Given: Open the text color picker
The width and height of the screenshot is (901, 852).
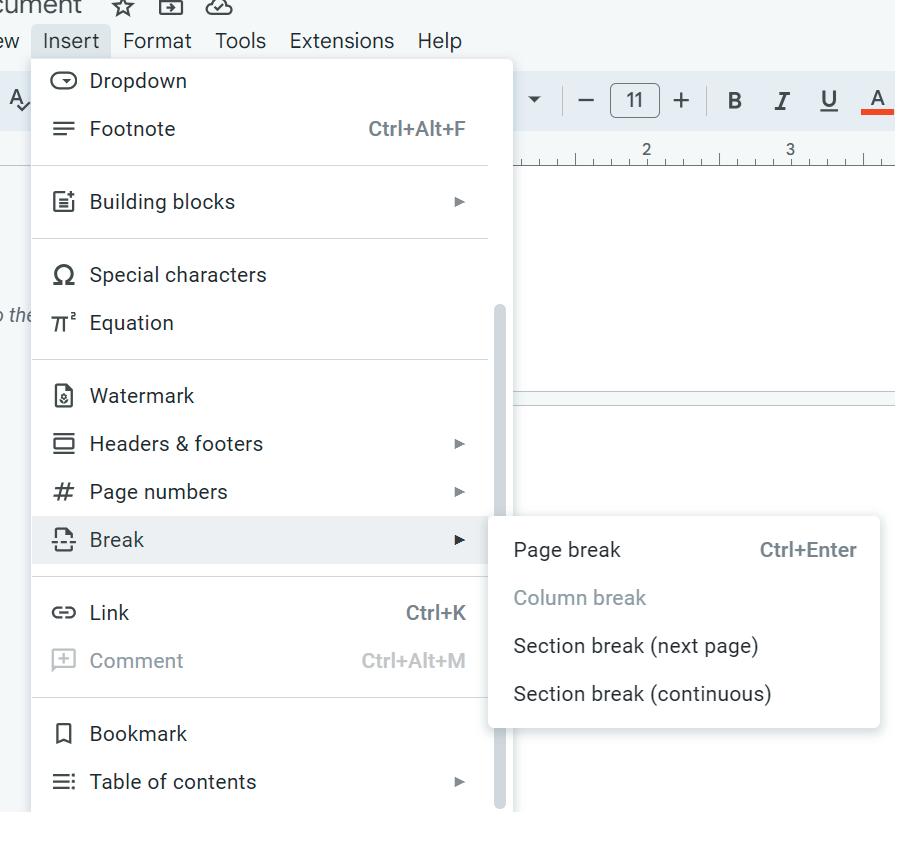Looking at the screenshot, I should tap(877, 100).
